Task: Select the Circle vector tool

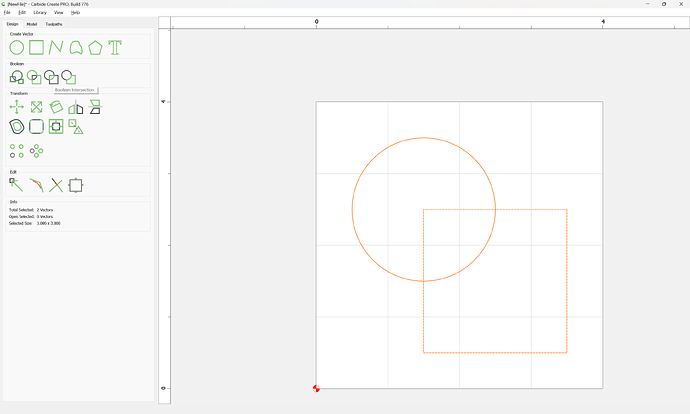Action: click(17, 48)
